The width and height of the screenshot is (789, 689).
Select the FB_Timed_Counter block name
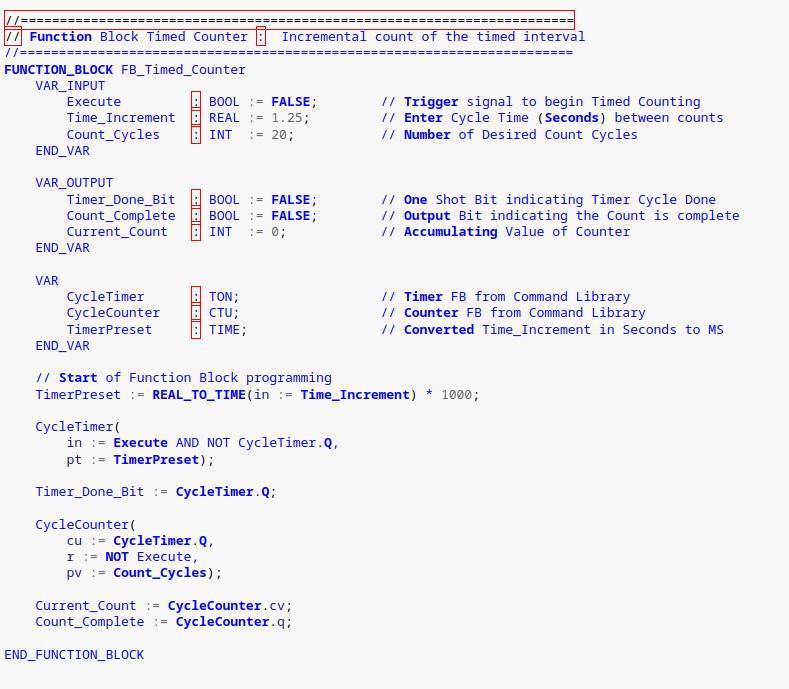tap(183, 69)
